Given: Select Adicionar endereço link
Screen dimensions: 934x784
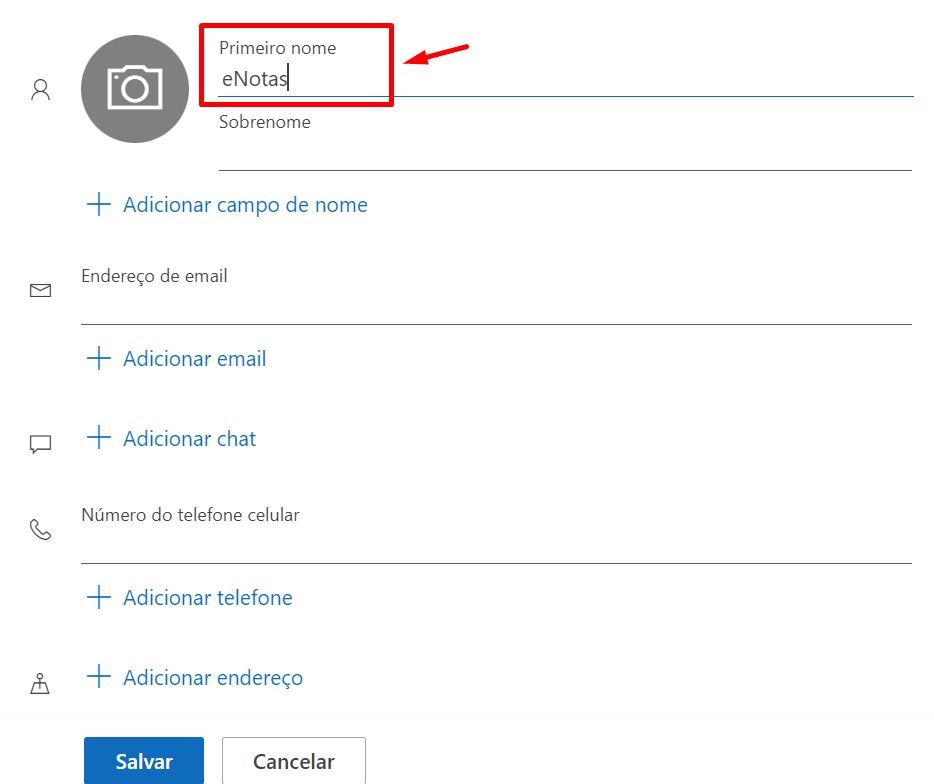Looking at the screenshot, I should tap(213, 678).
